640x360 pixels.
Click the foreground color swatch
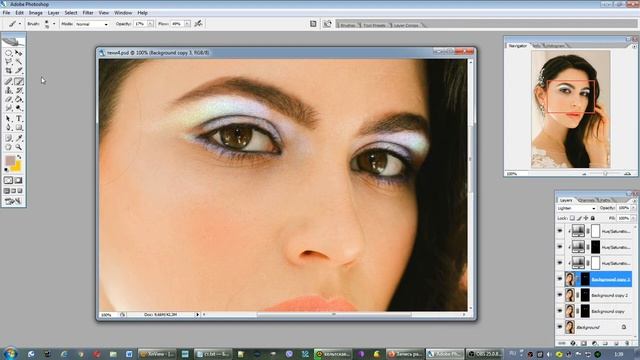point(10,160)
